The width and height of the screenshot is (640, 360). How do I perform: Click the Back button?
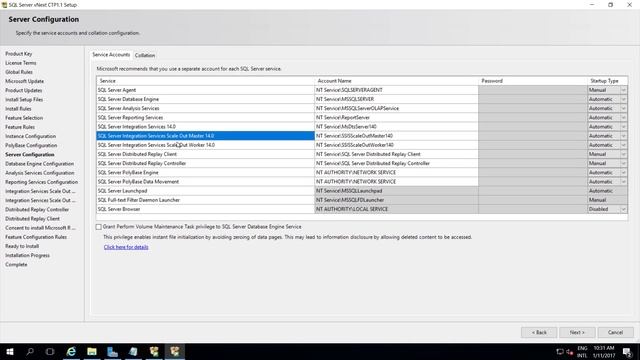(539, 332)
